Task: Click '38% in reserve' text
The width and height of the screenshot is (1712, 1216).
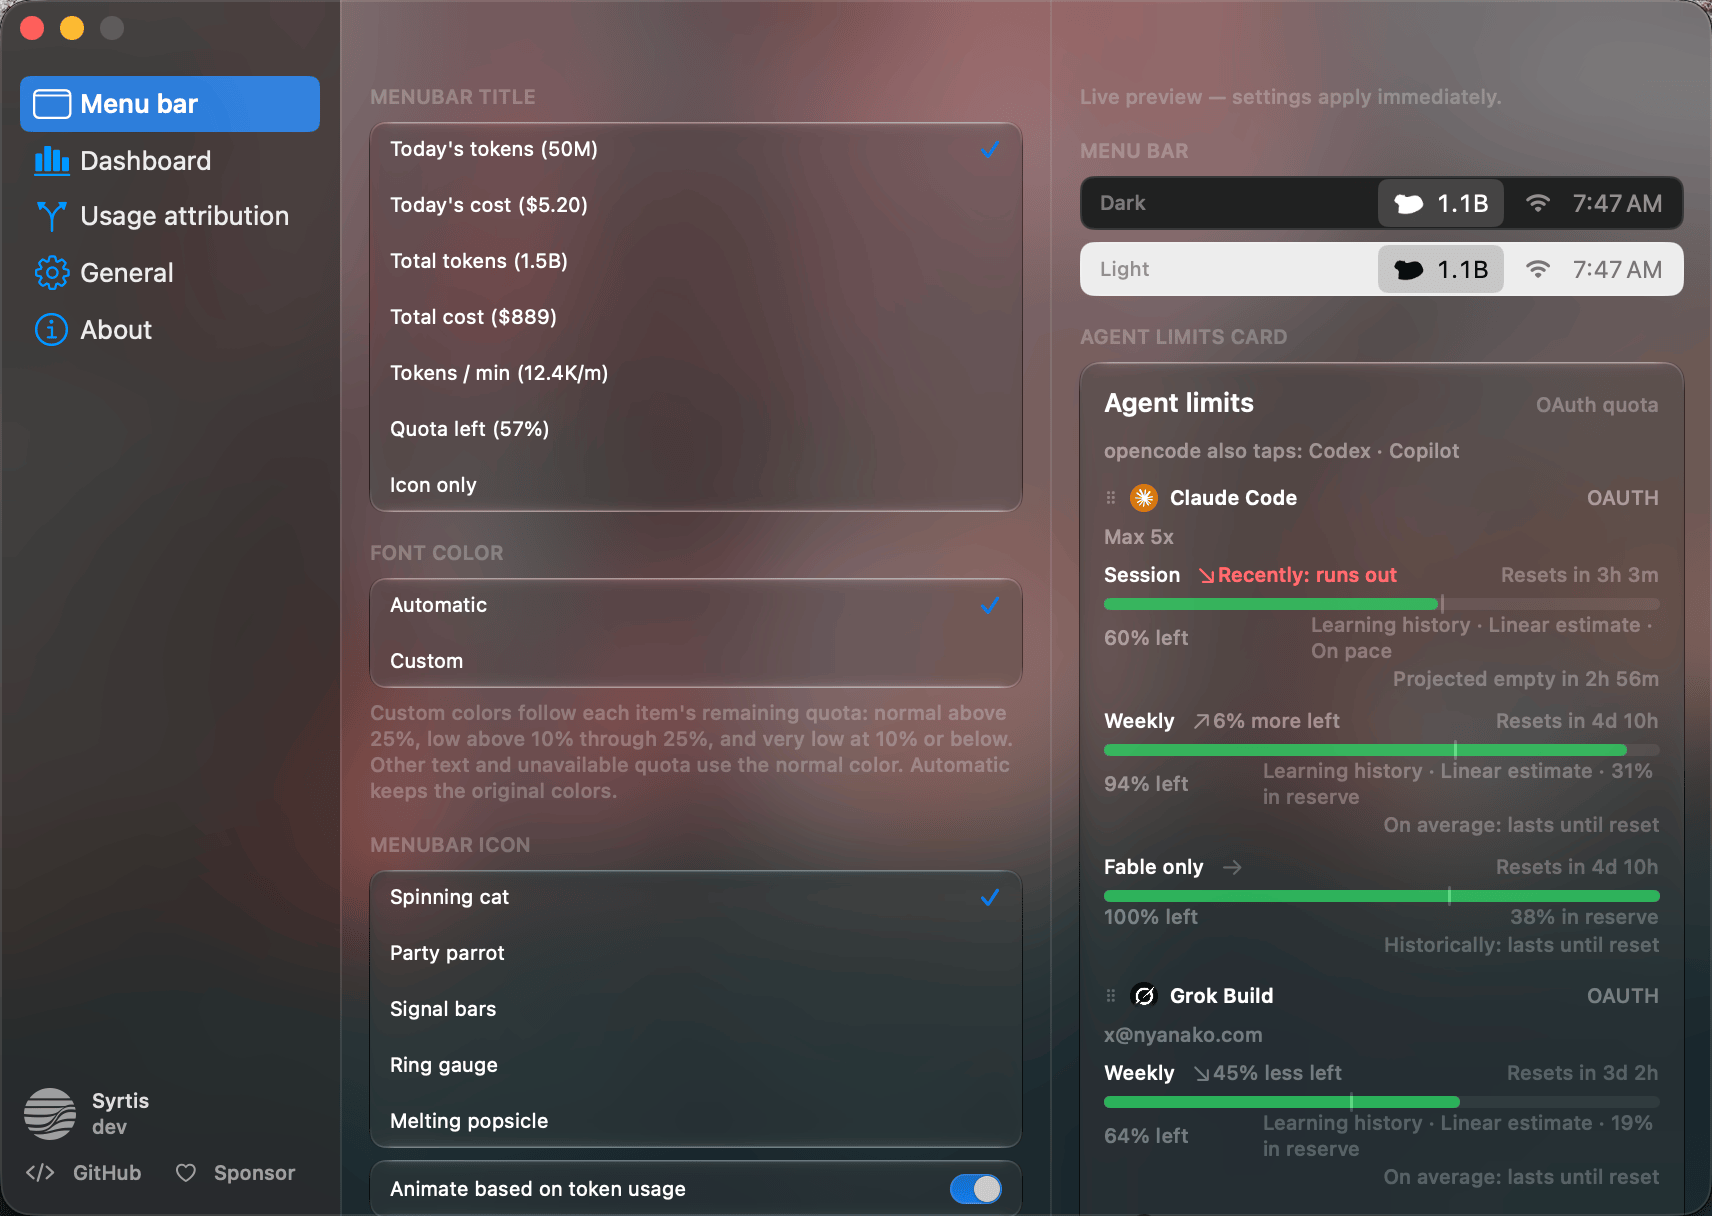Action: pos(1584,917)
